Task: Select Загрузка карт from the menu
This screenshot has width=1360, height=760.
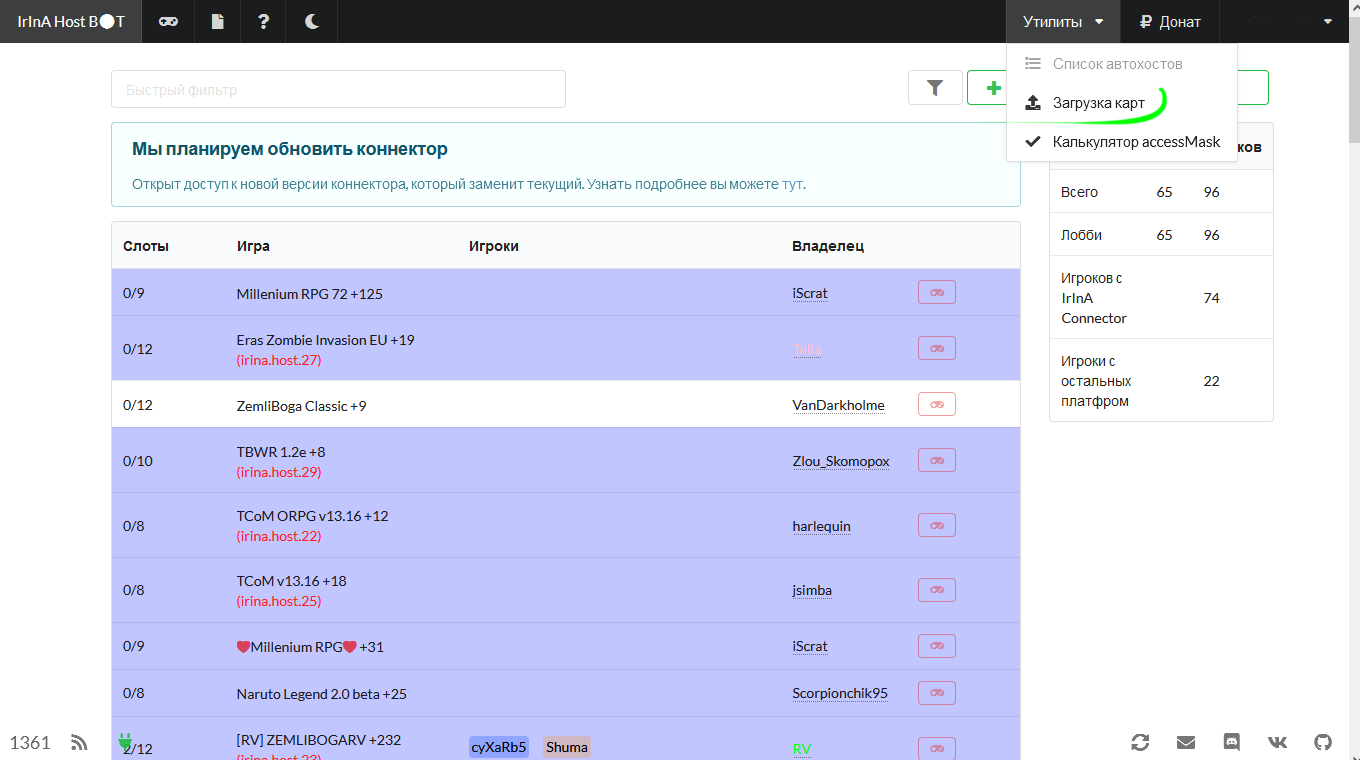Action: pos(1122,102)
